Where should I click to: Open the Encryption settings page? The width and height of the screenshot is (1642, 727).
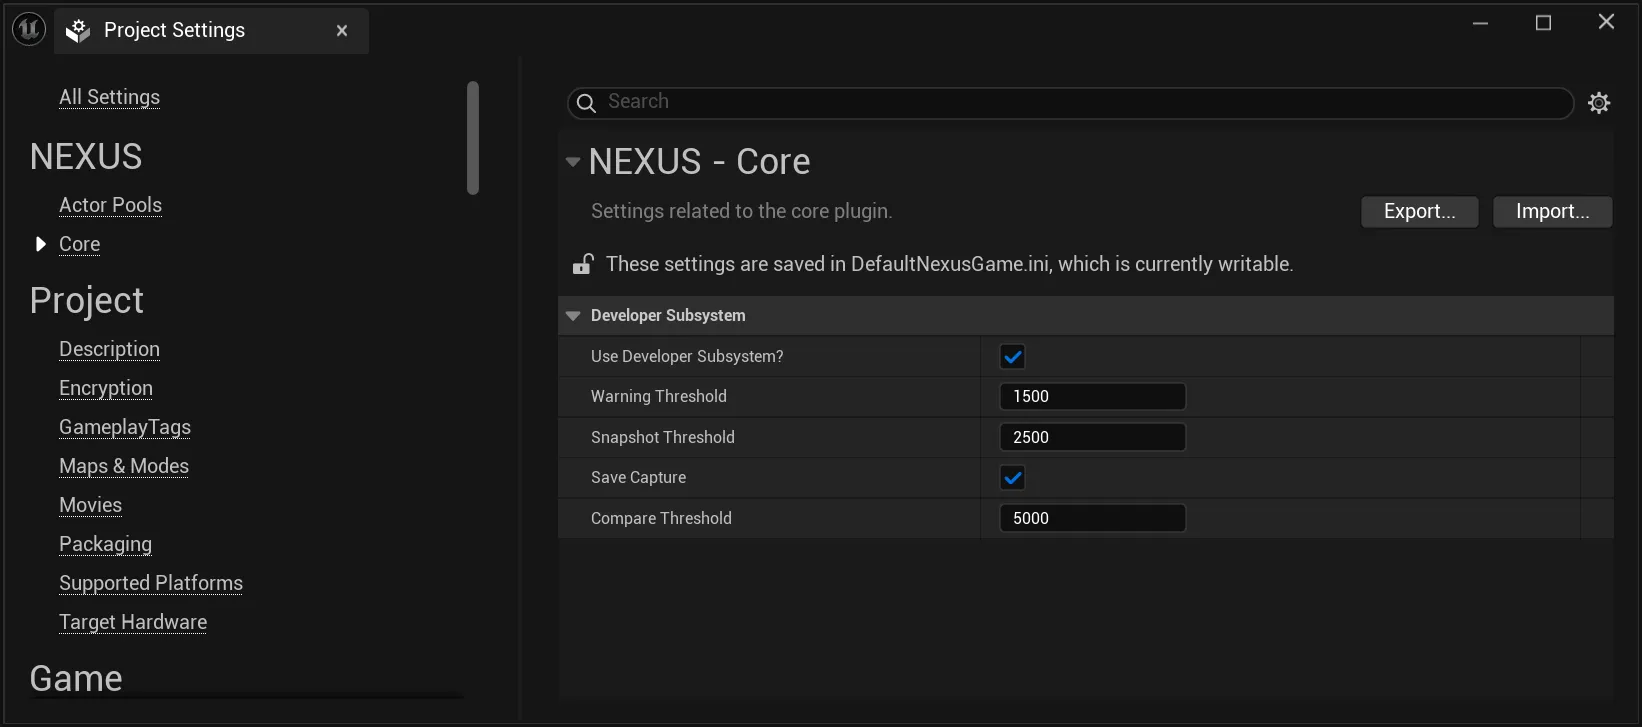coord(106,388)
